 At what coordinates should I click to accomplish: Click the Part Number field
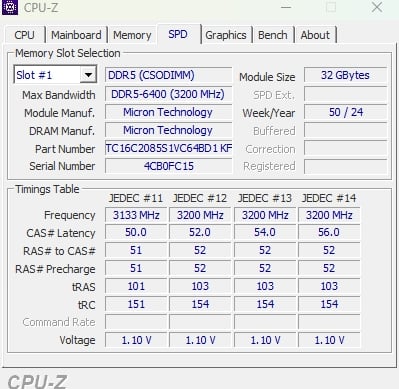pos(169,148)
